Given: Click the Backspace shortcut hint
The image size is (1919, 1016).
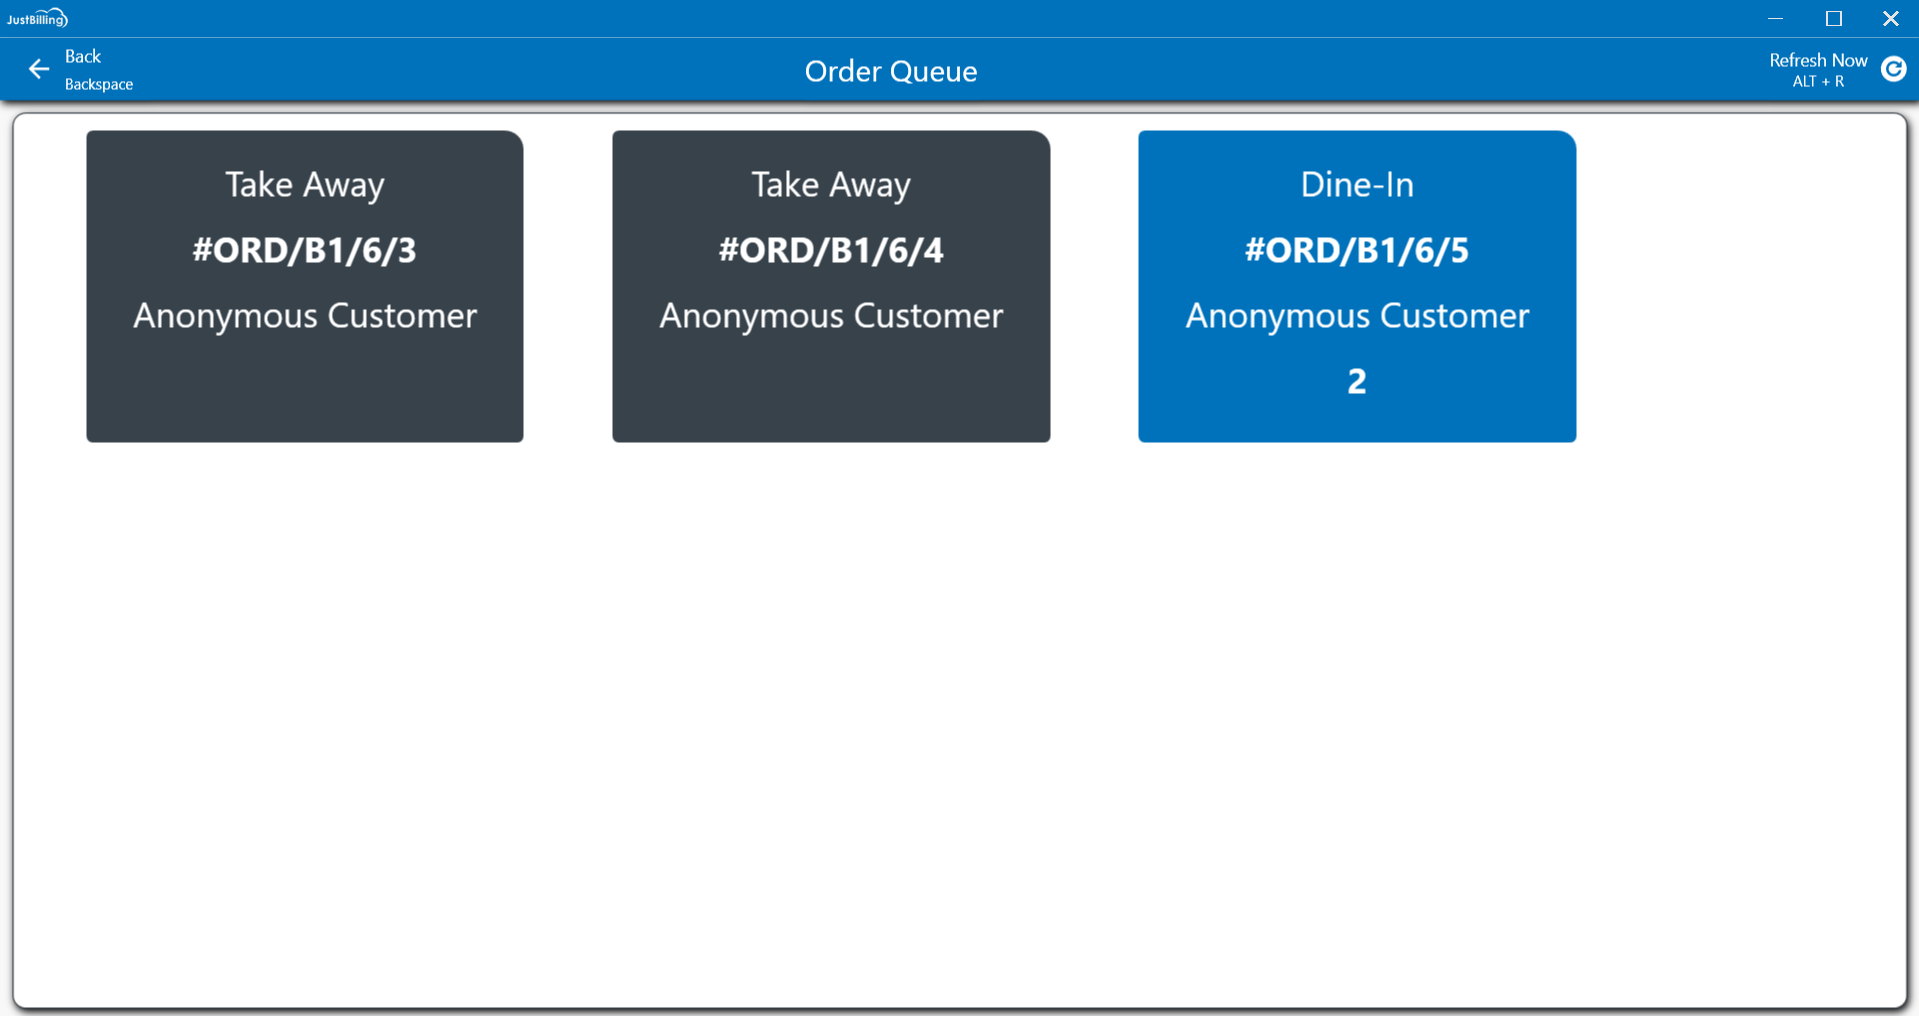Looking at the screenshot, I should click(x=99, y=85).
